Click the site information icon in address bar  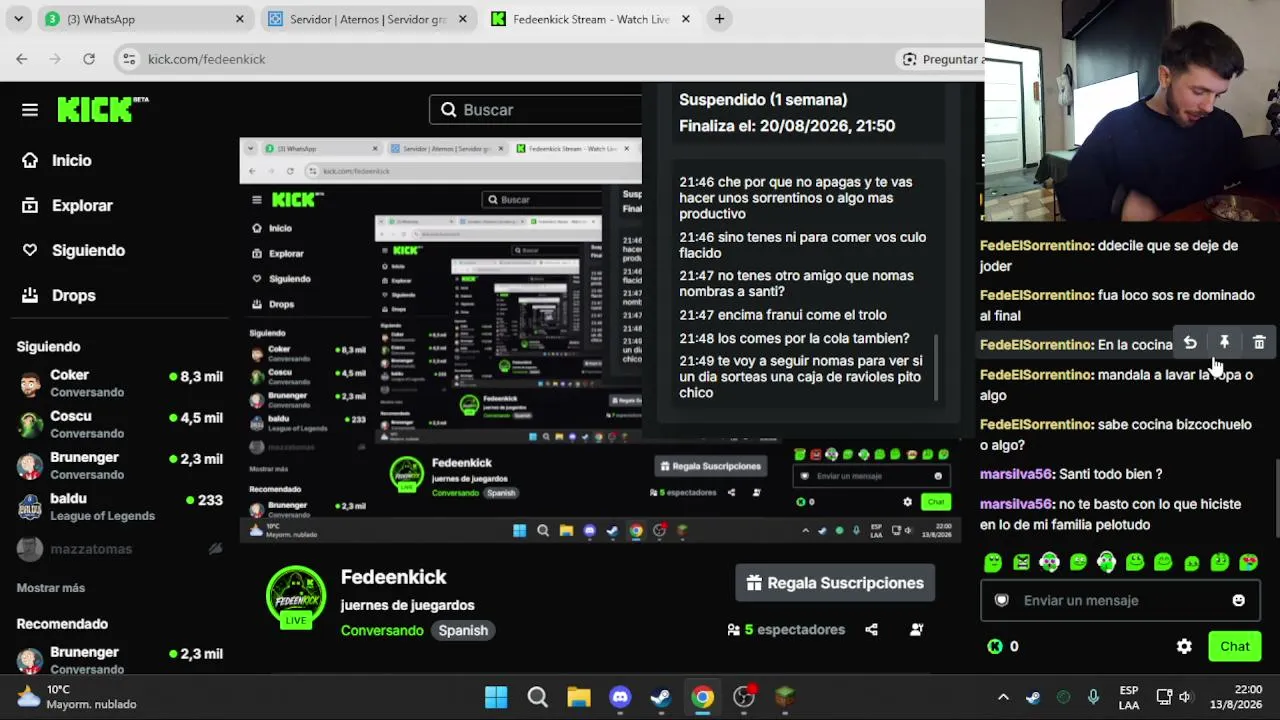129,59
